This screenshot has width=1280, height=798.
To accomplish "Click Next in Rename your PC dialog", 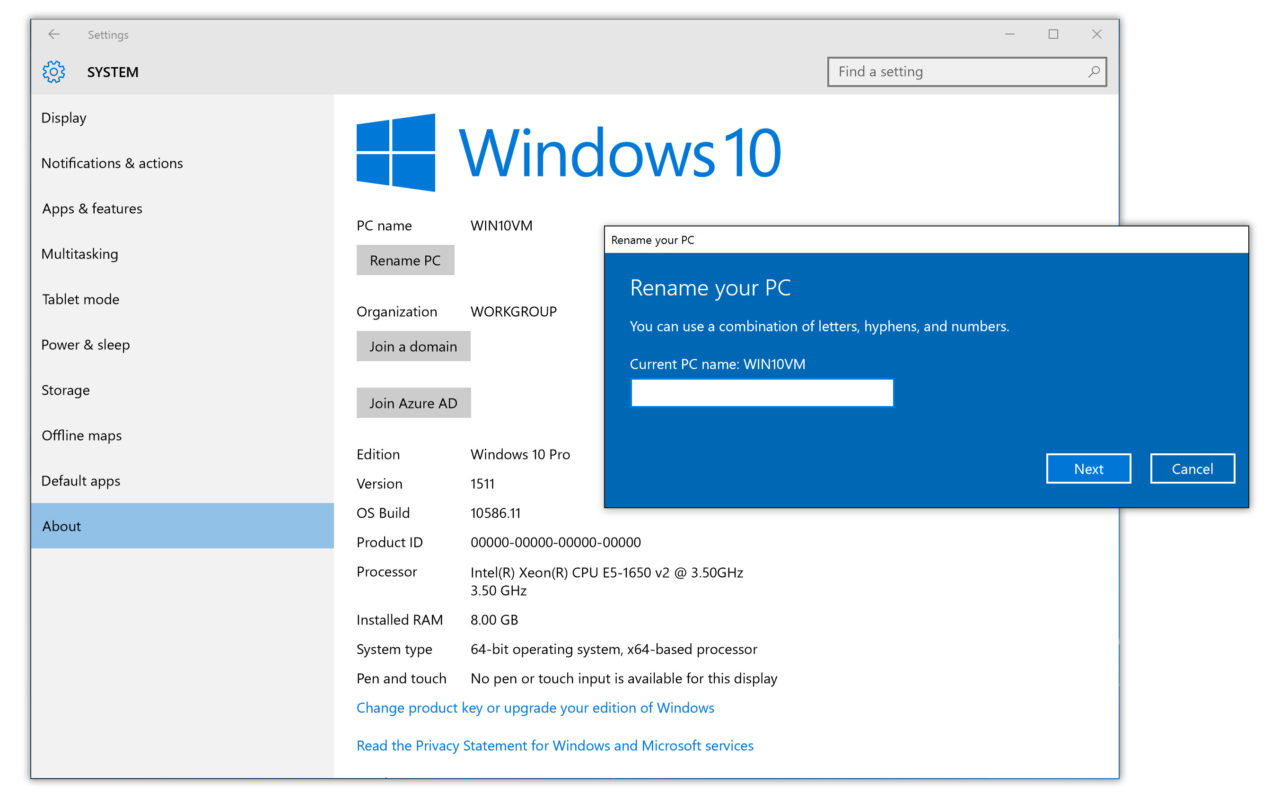I will pyautogui.click(x=1088, y=469).
